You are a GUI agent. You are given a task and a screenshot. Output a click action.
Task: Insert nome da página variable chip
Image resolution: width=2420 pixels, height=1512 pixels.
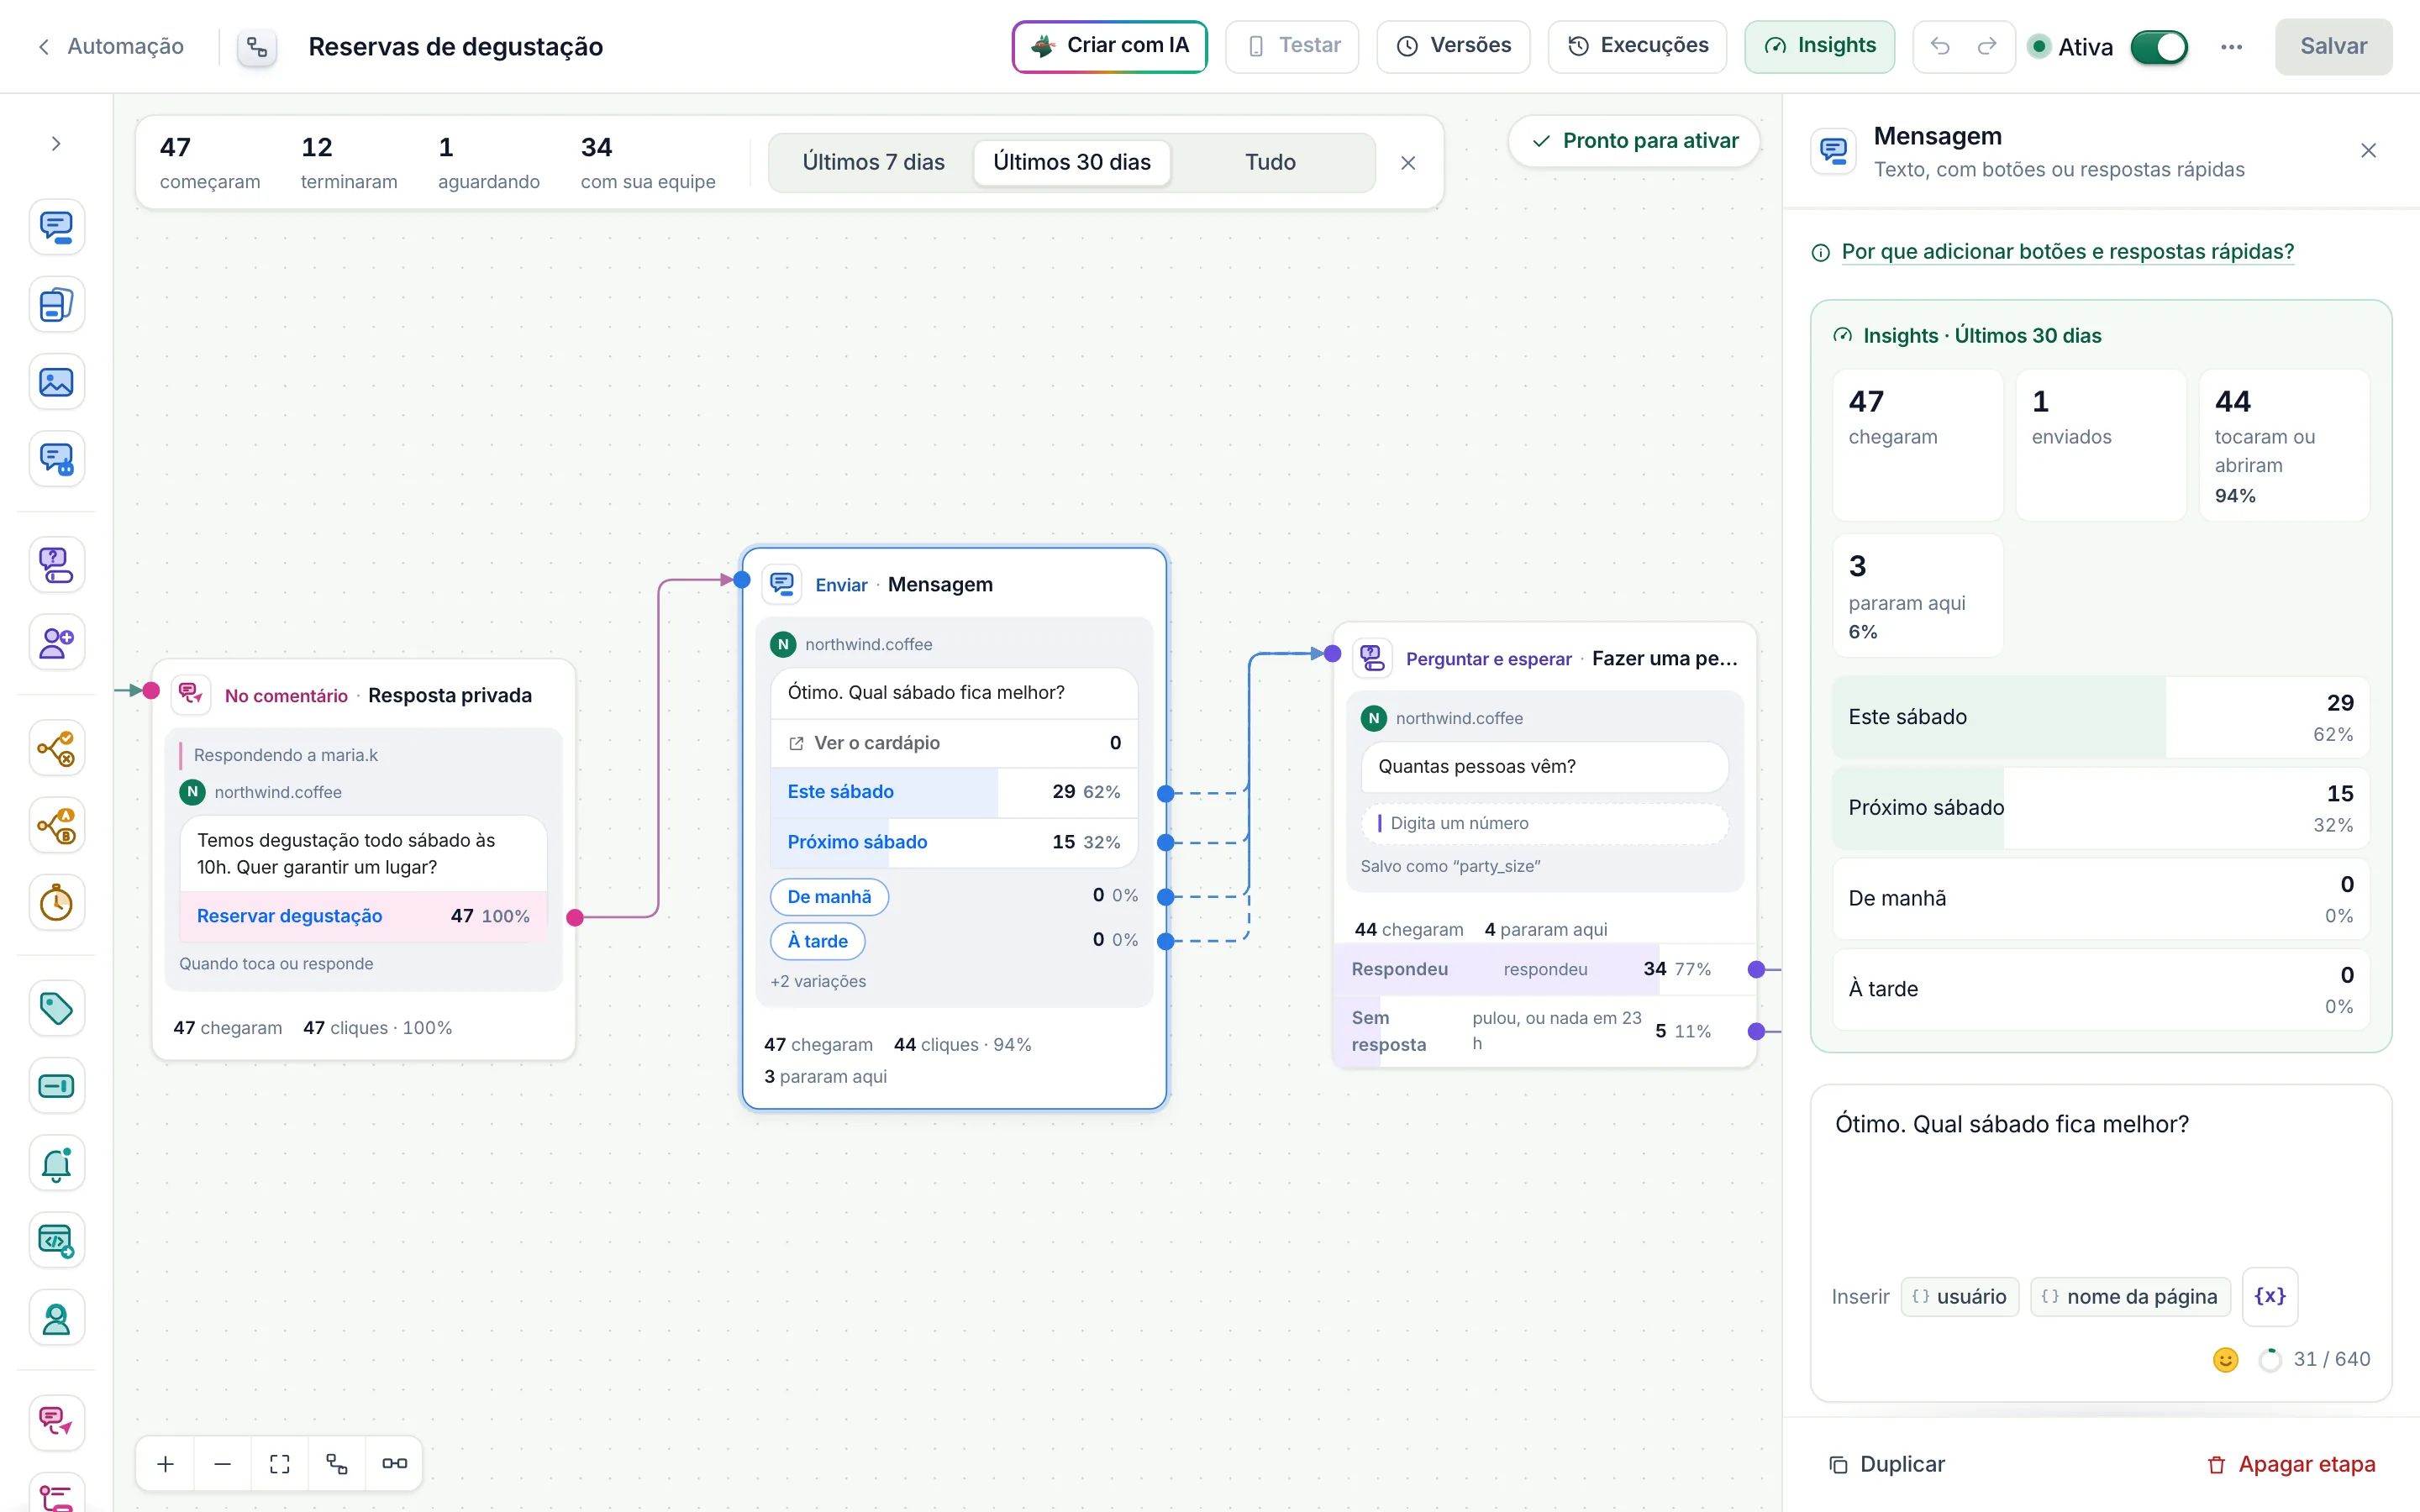pyautogui.click(x=2131, y=1297)
